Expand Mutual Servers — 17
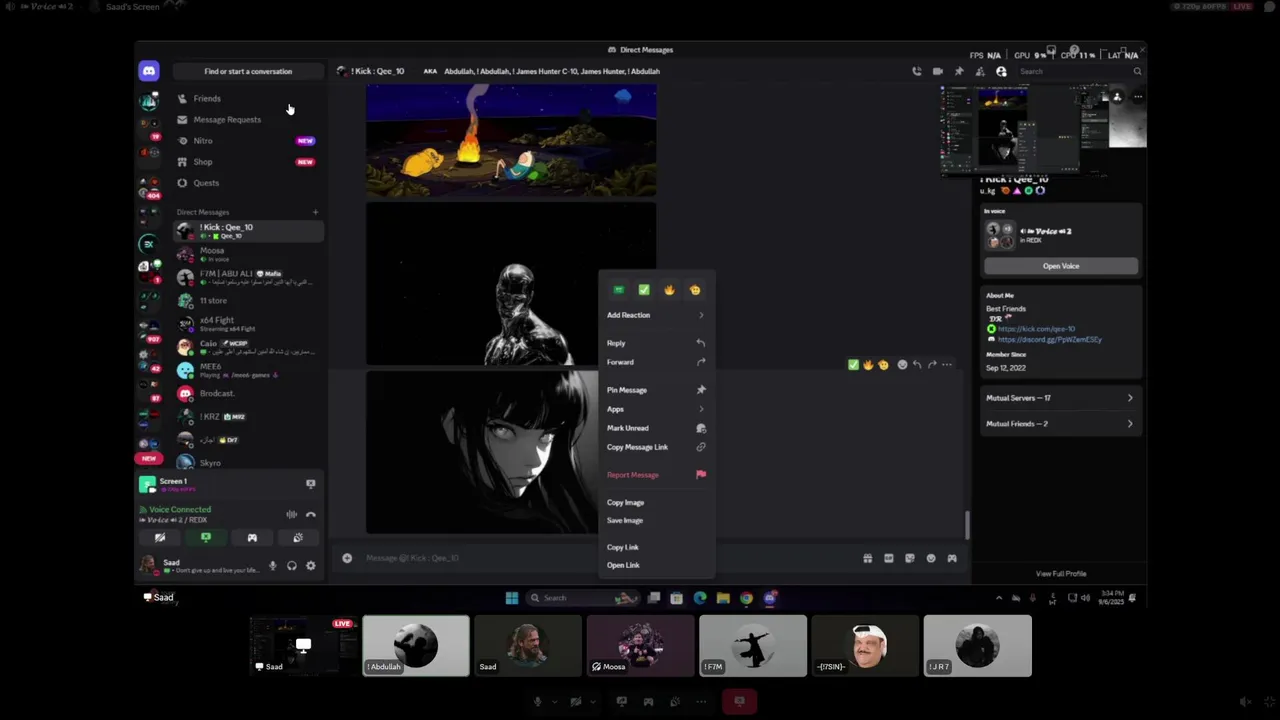Image resolution: width=1280 pixels, height=720 pixels. 1060,398
